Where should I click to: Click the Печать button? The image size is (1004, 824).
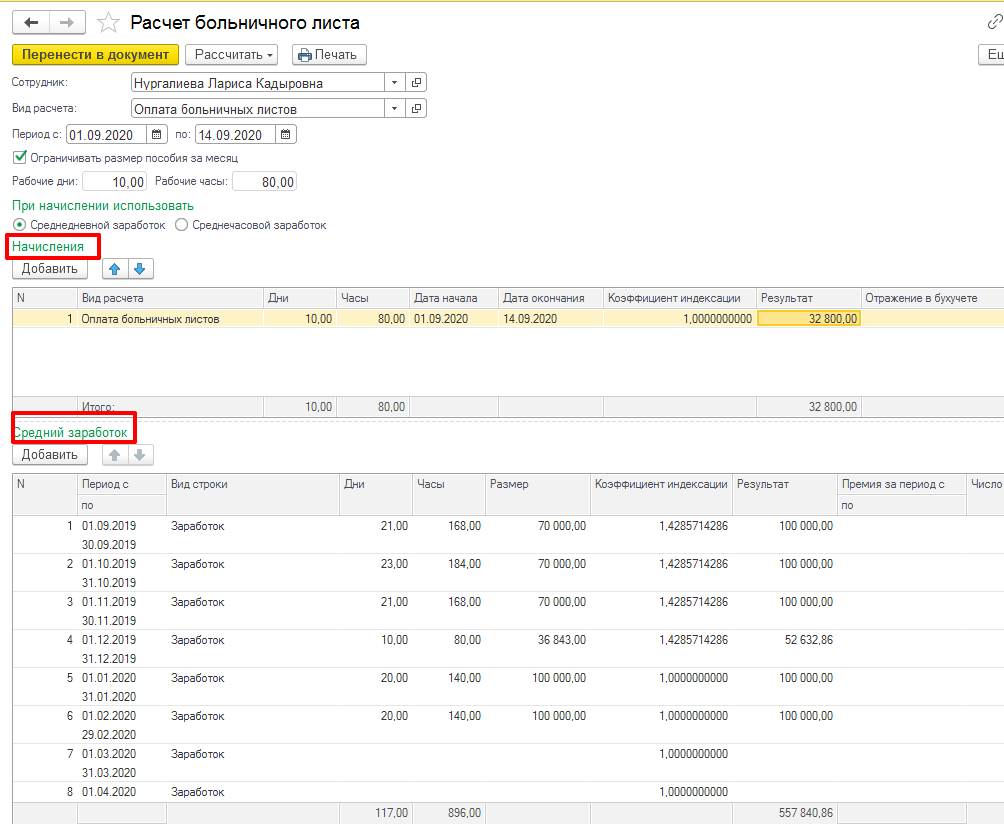coord(329,55)
